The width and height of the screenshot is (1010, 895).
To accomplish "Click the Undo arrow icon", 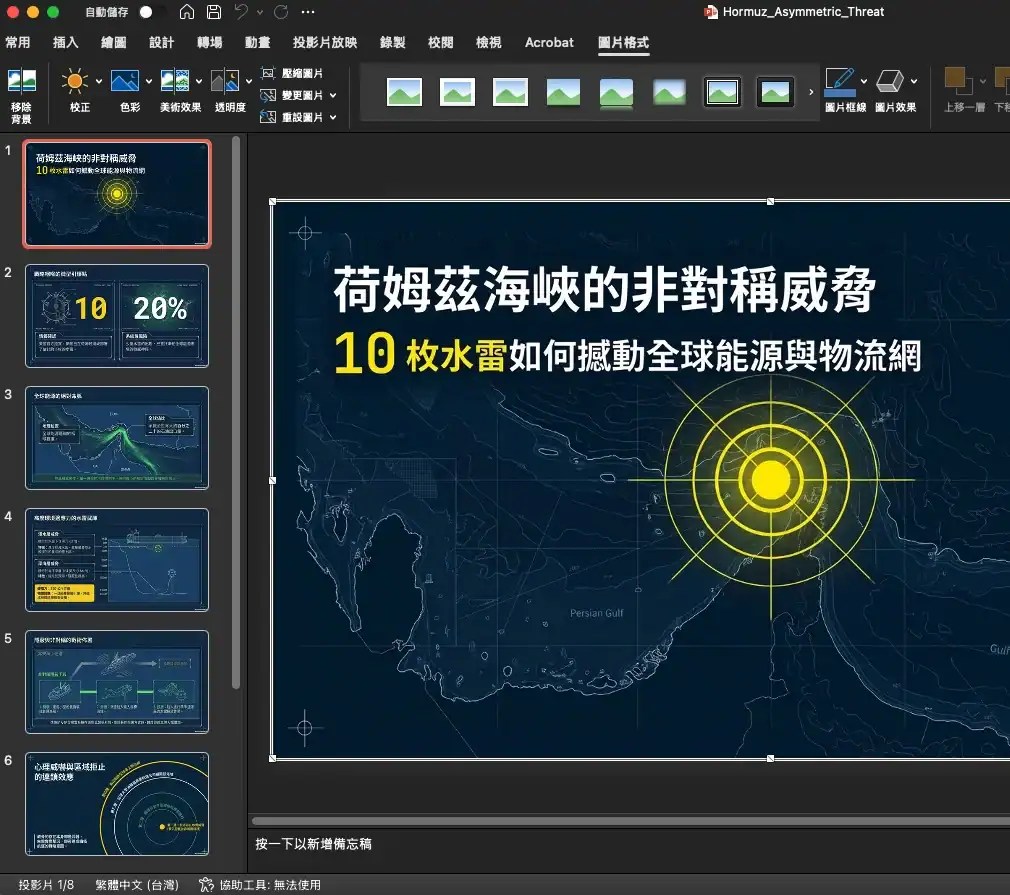I will (x=243, y=12).
